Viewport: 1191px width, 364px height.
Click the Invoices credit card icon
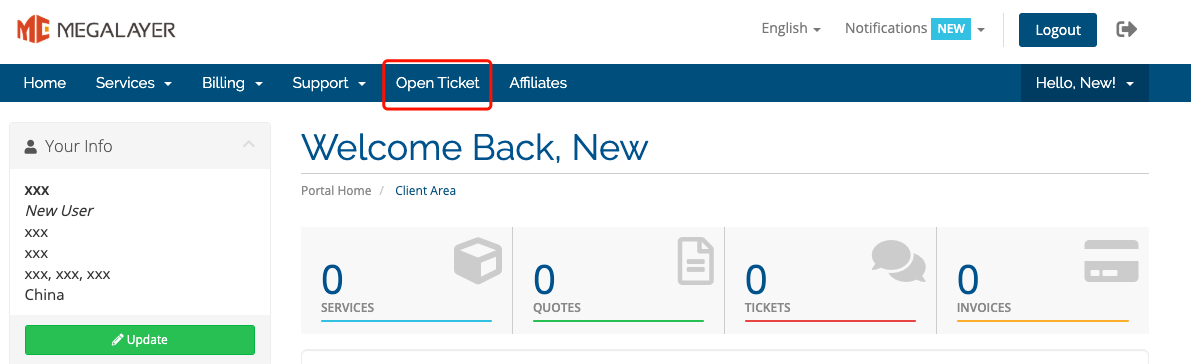tap(1111, 261)
